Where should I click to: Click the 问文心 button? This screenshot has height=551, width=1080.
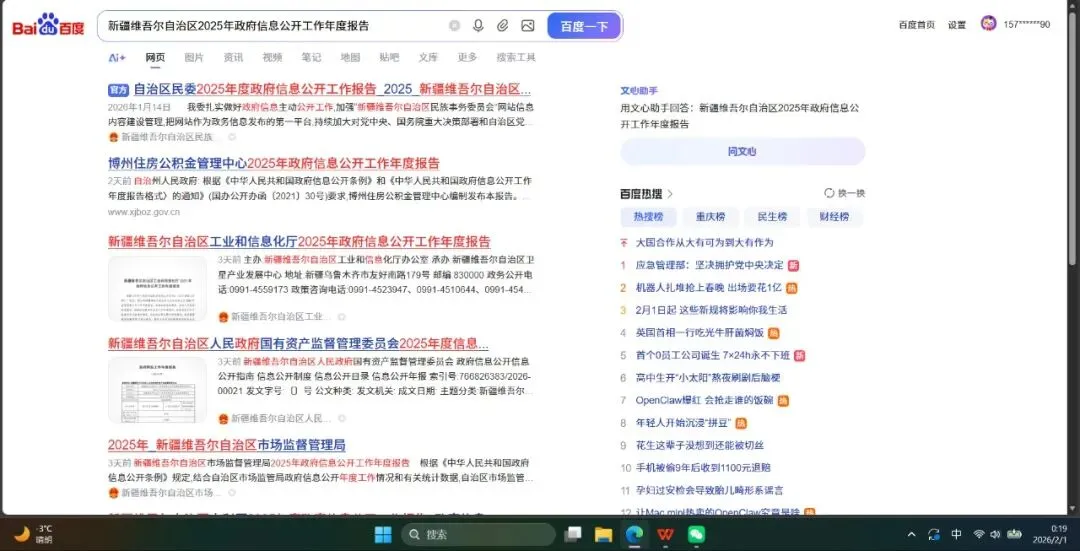click(742, 152)
